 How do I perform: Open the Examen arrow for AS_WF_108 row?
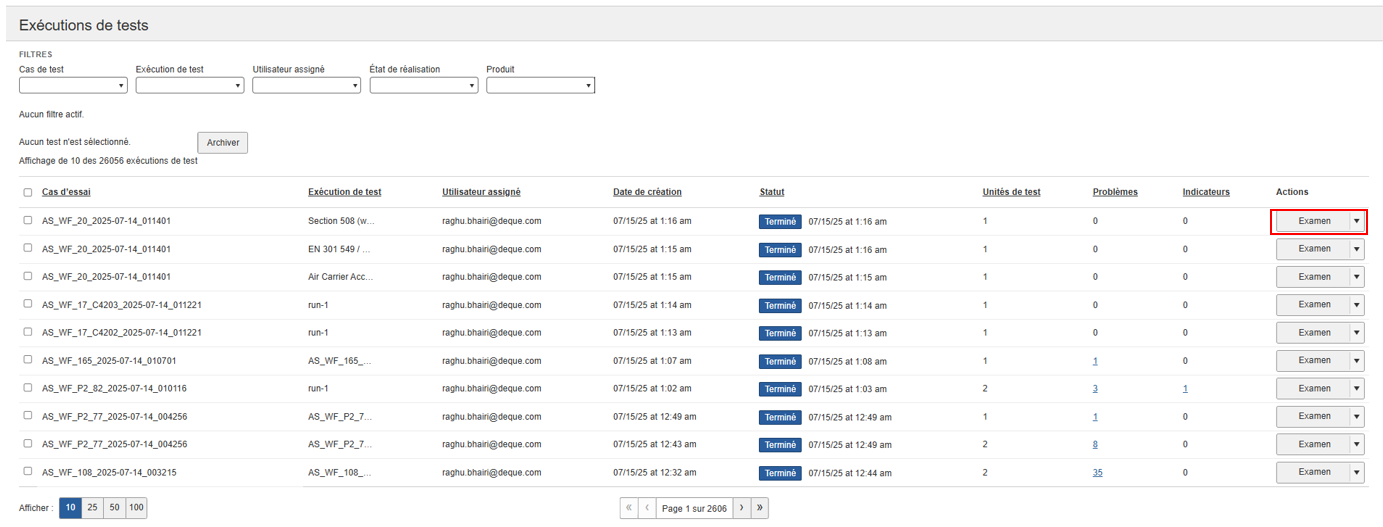coord(1356,472)
